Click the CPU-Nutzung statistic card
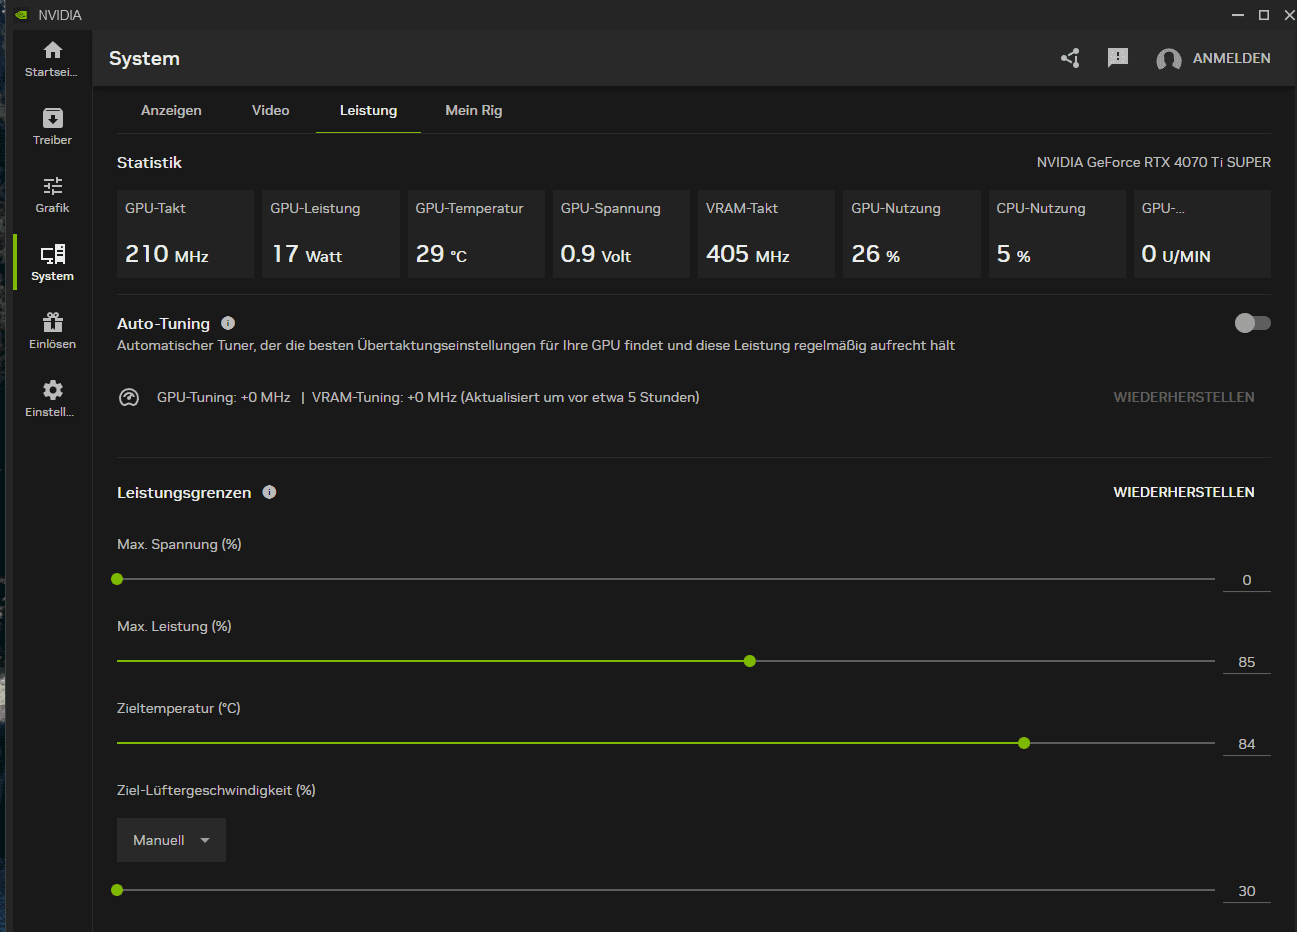This screenshot has width=1297, height=932. click(x=1057, y=234)
